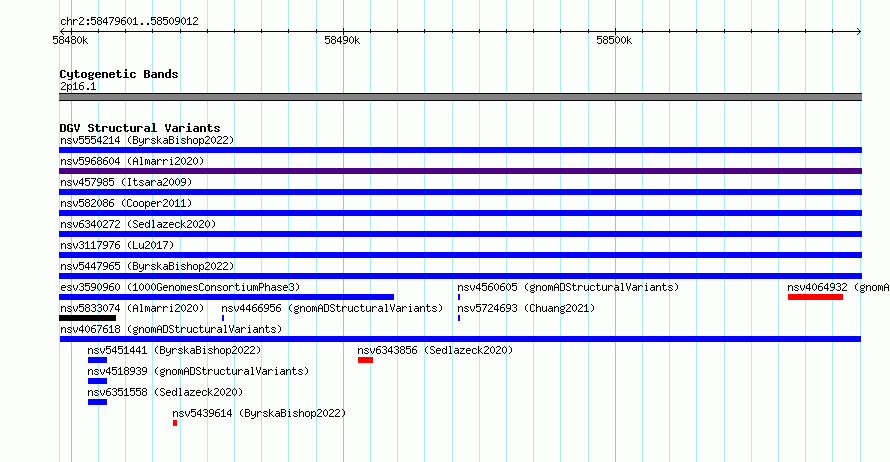Select the tiny nsv4466956 blue marker
Screen dimensions: 890x462
click(222, 318)
